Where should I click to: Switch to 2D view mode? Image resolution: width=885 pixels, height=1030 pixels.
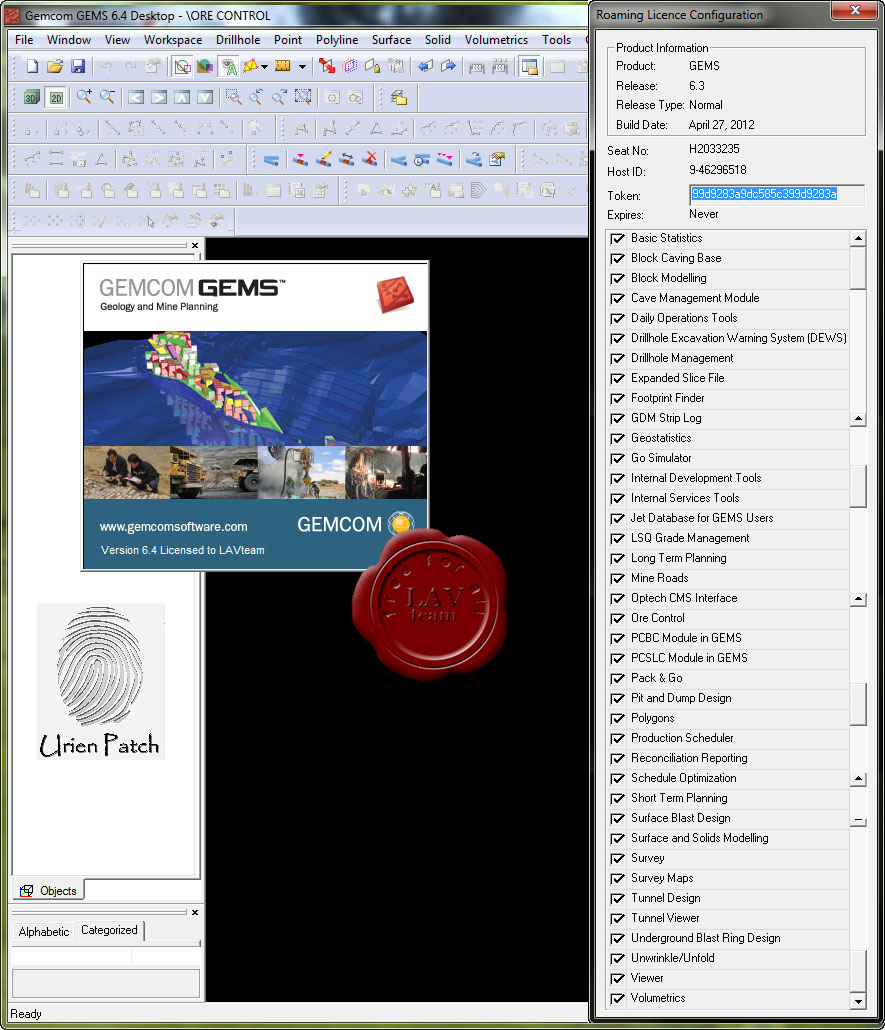point(56,98)
